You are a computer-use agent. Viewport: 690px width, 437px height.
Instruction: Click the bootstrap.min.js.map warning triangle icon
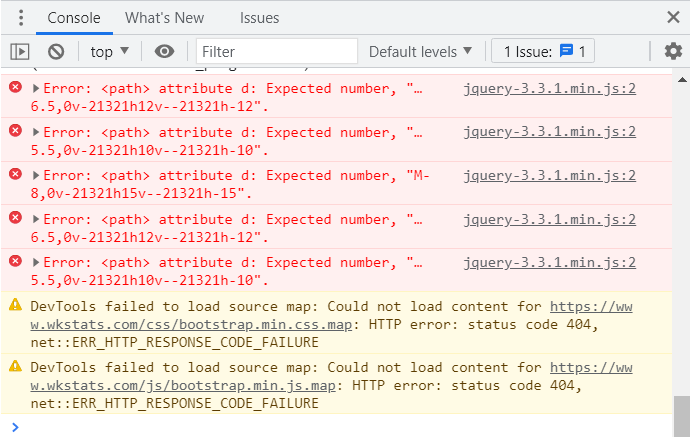coord(15,366)
